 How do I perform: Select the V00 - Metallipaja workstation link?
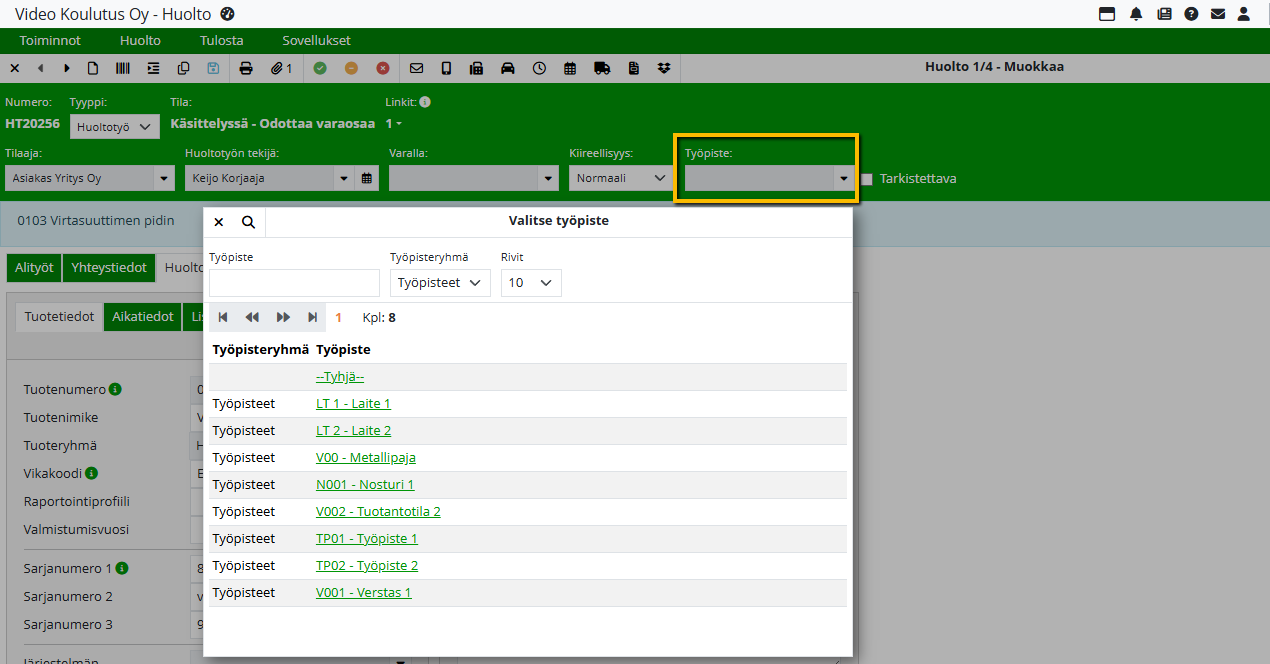pos(365,457)
